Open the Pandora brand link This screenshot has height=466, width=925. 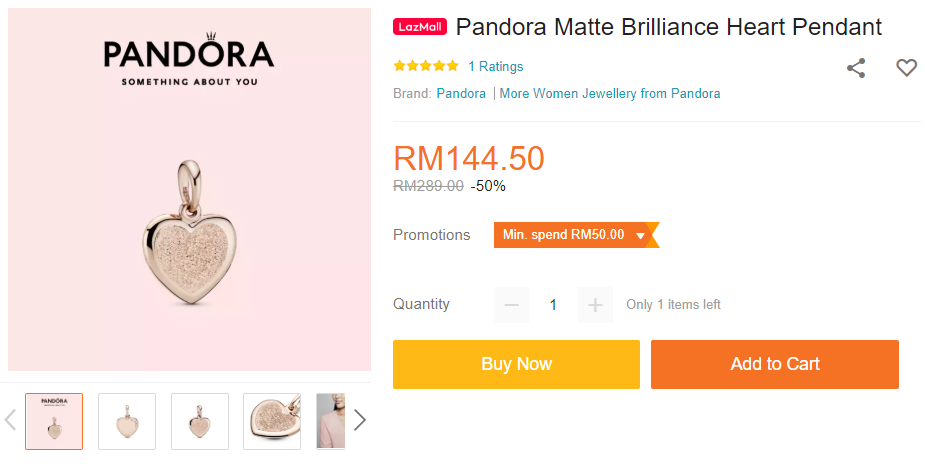pyautogui.click(x=461, y=93)
